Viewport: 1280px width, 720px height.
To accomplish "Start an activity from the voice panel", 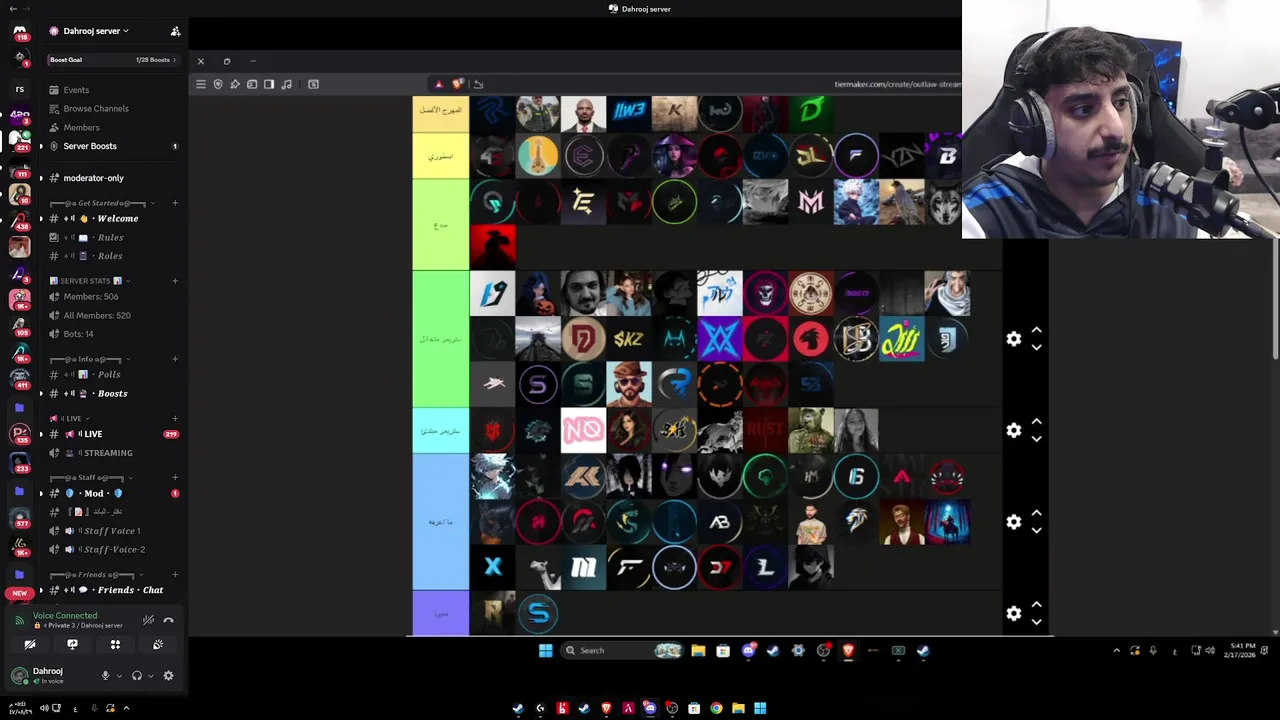I will (x=115, y=645).
